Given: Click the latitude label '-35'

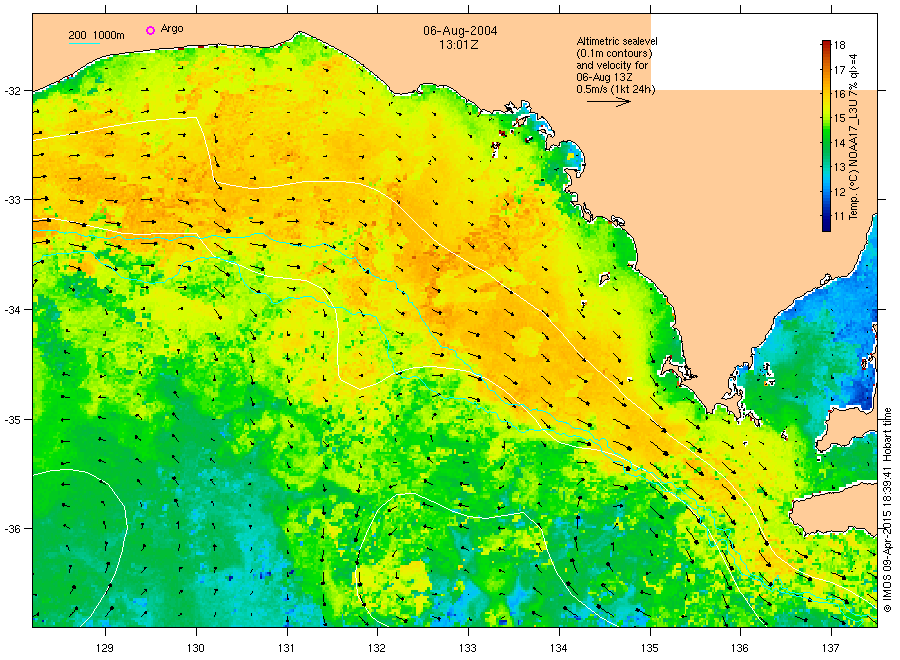Looking at the screenshot, I should (11, 420).
